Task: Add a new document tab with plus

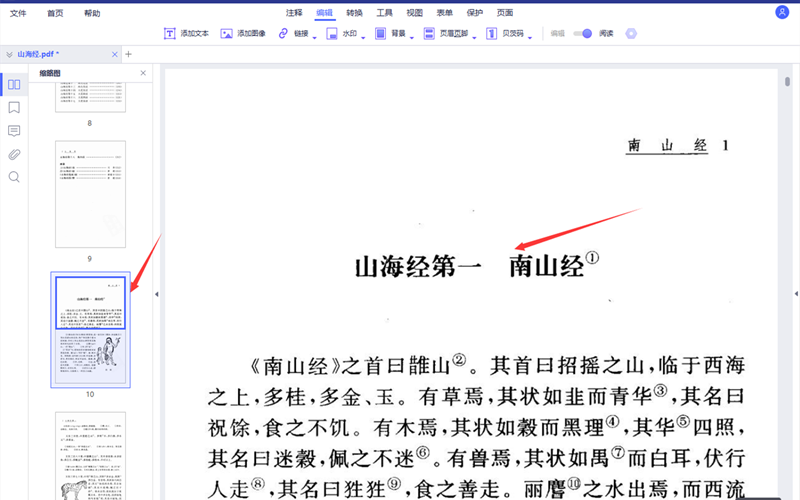Action: (x=128, y=54)
